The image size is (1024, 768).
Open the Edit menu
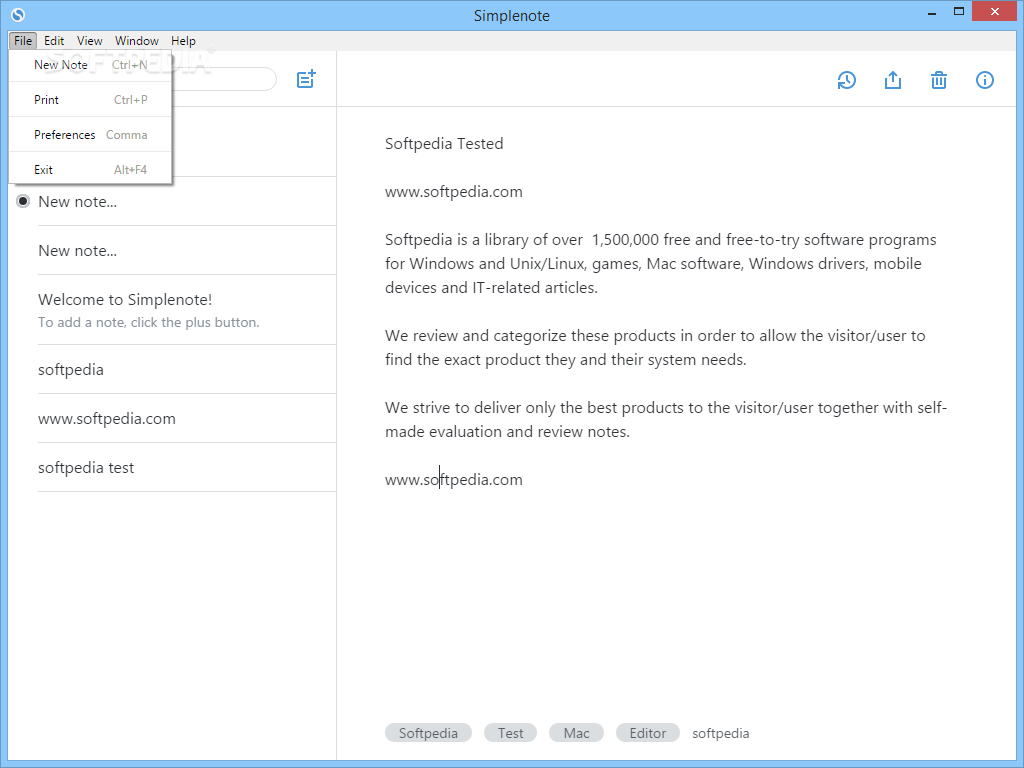pos(54,40)
